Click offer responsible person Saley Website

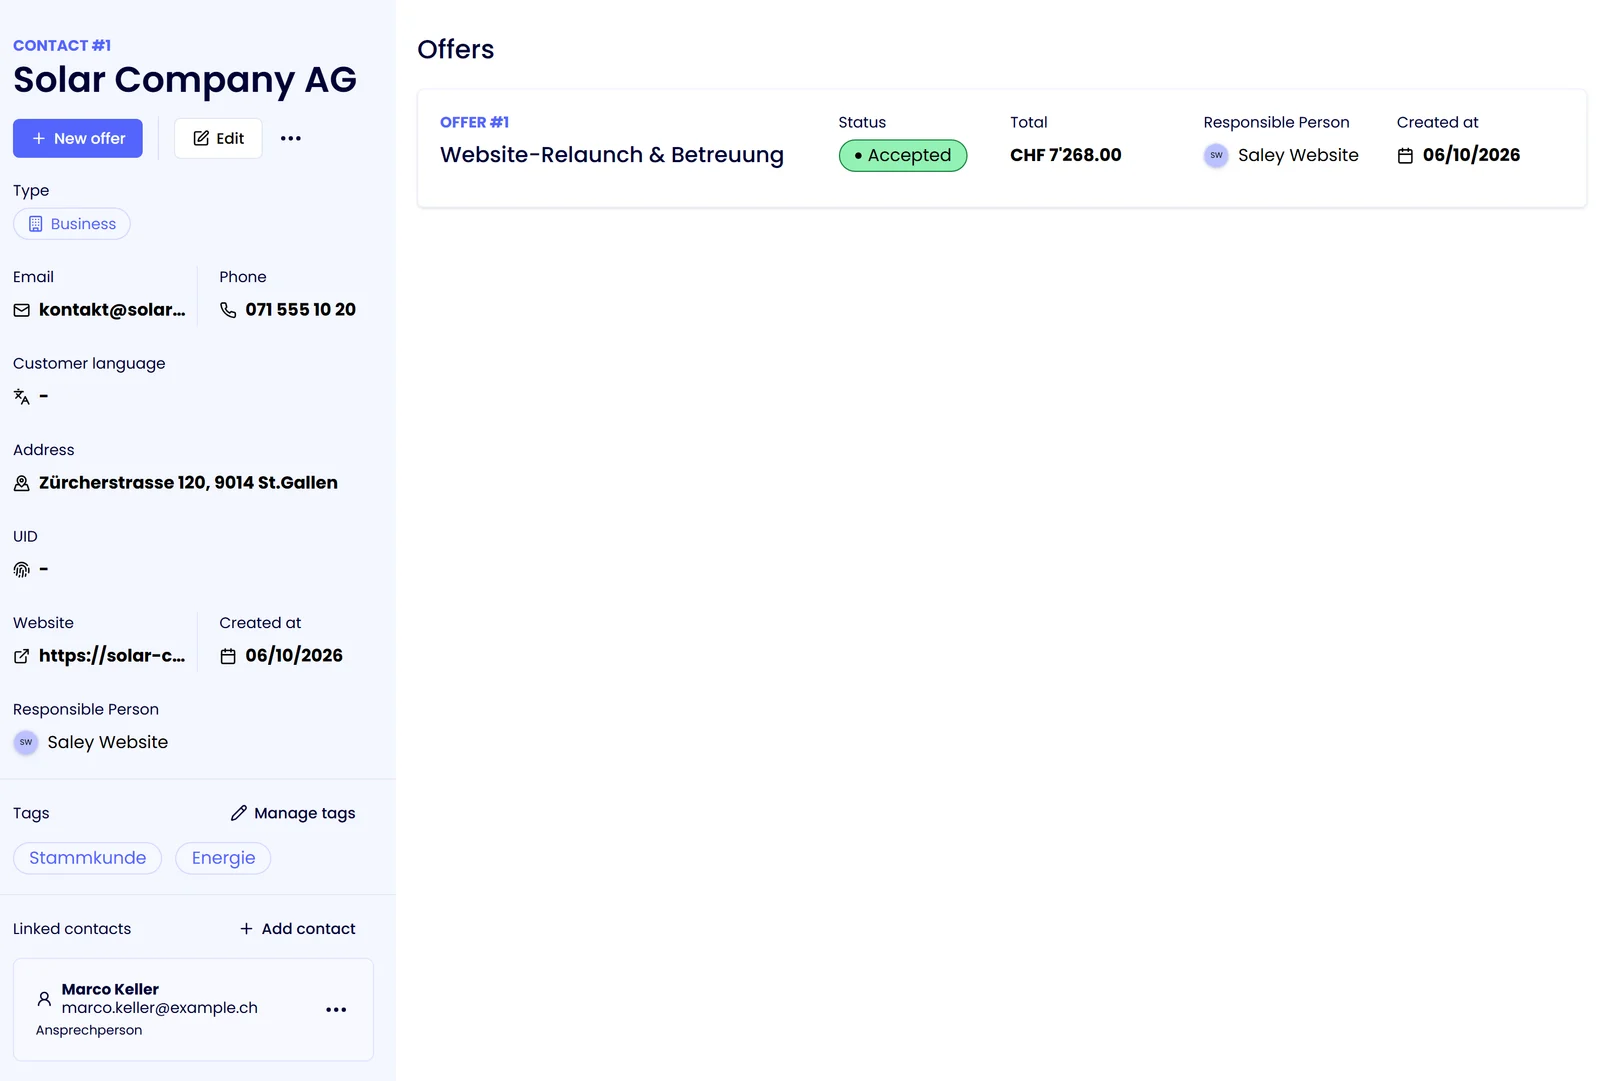point(1298,155)
